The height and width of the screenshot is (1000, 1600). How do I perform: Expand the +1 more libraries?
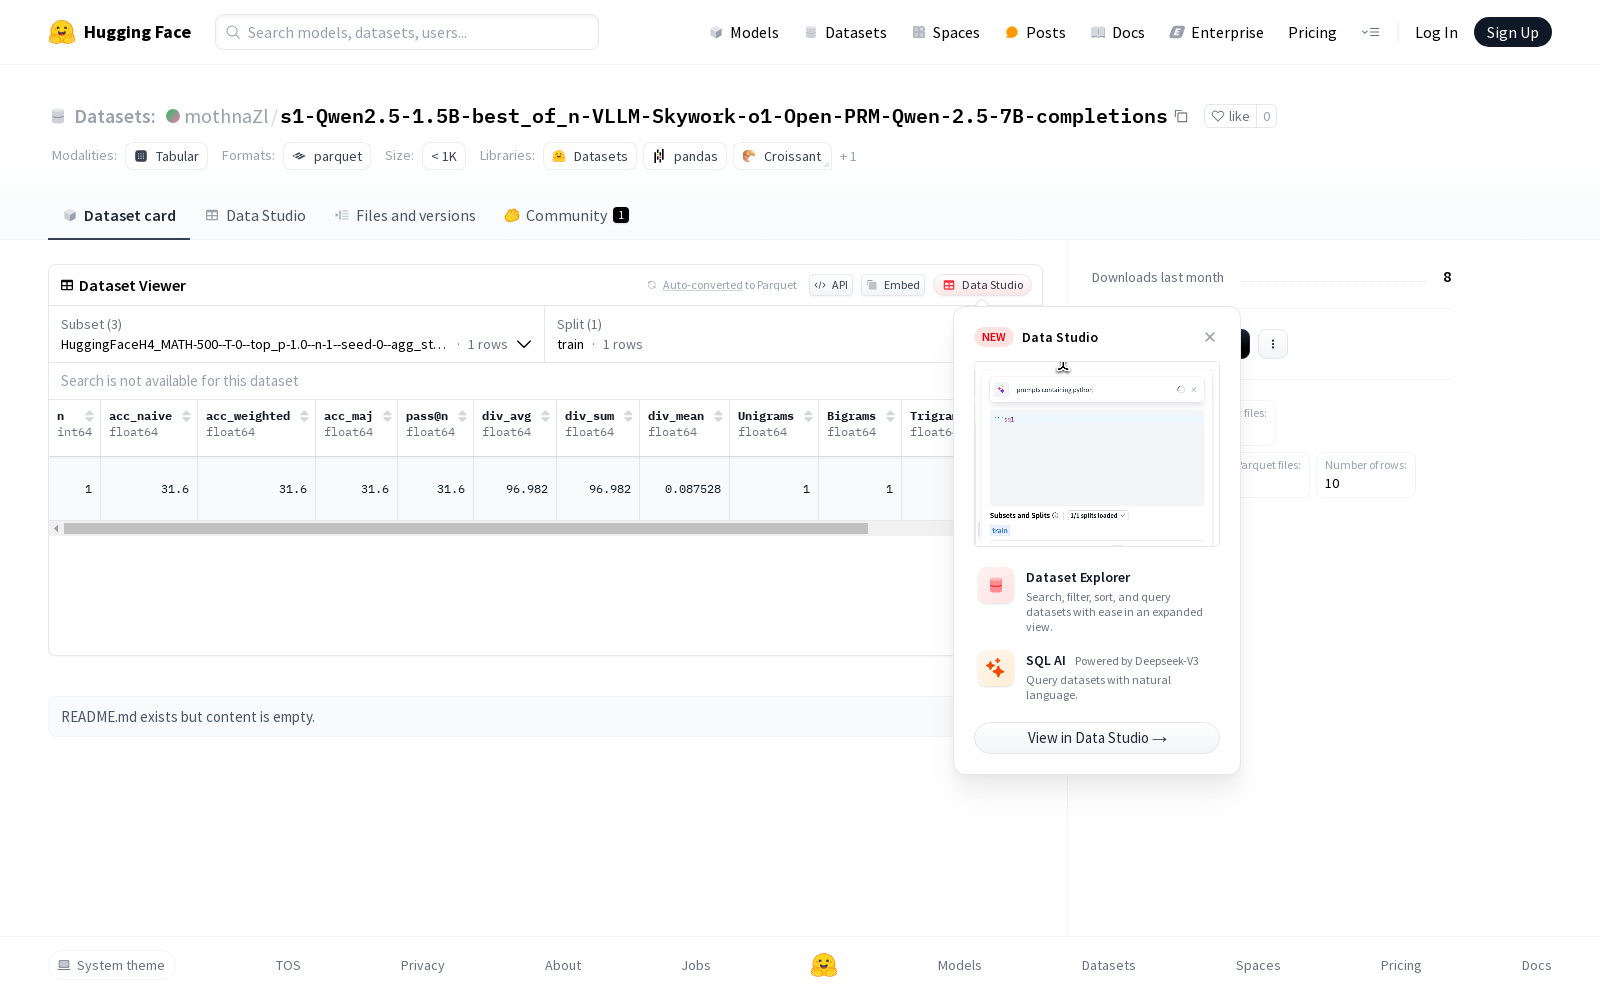point(848,157)
